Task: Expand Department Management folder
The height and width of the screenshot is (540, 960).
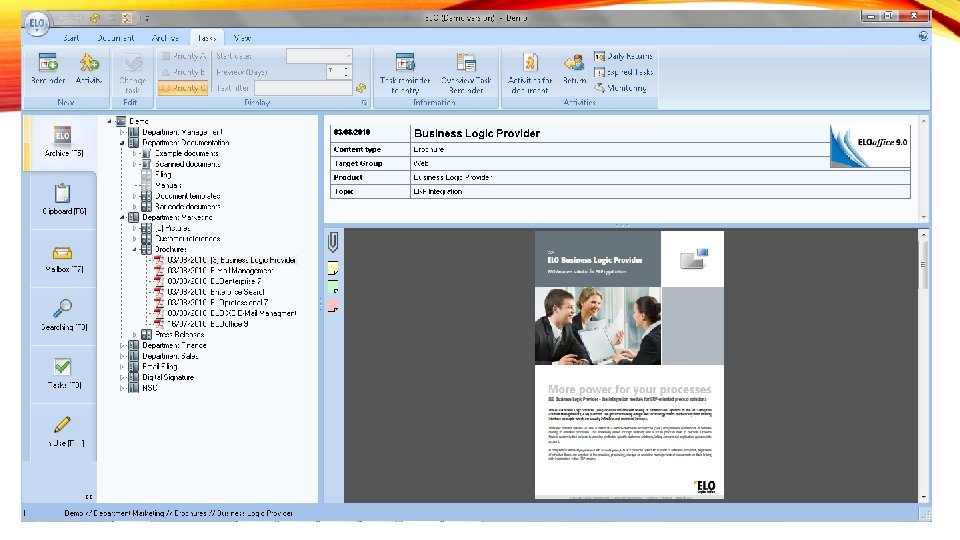Action: (122, 132)
